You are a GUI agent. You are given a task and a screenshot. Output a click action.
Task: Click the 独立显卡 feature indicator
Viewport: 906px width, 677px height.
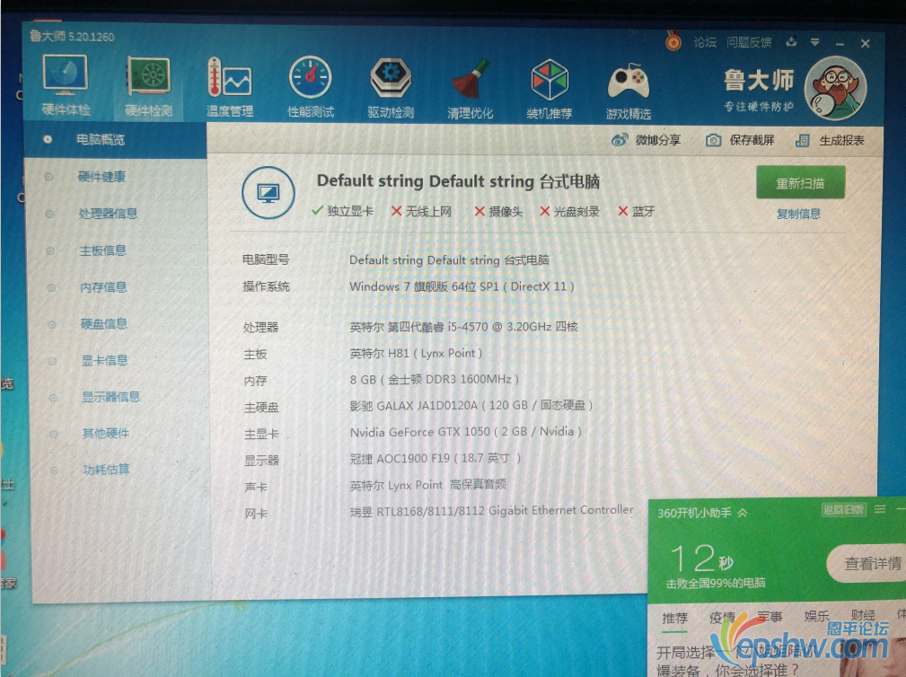pyautogui.click(x=343, y=211)
